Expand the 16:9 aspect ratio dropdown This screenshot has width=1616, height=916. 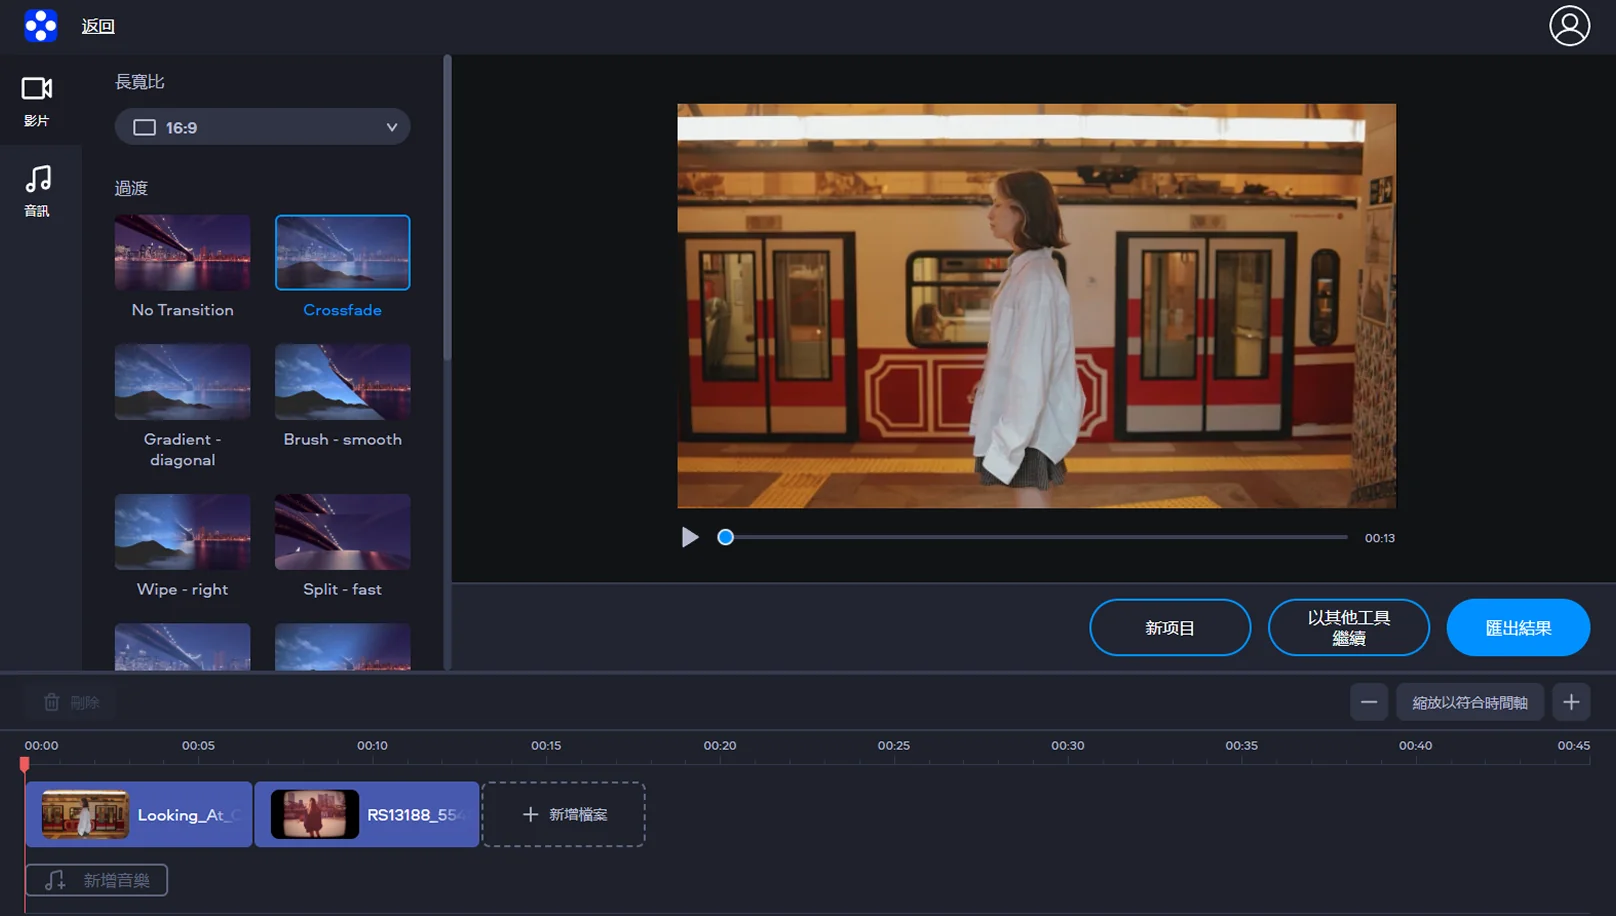point(263,127)
